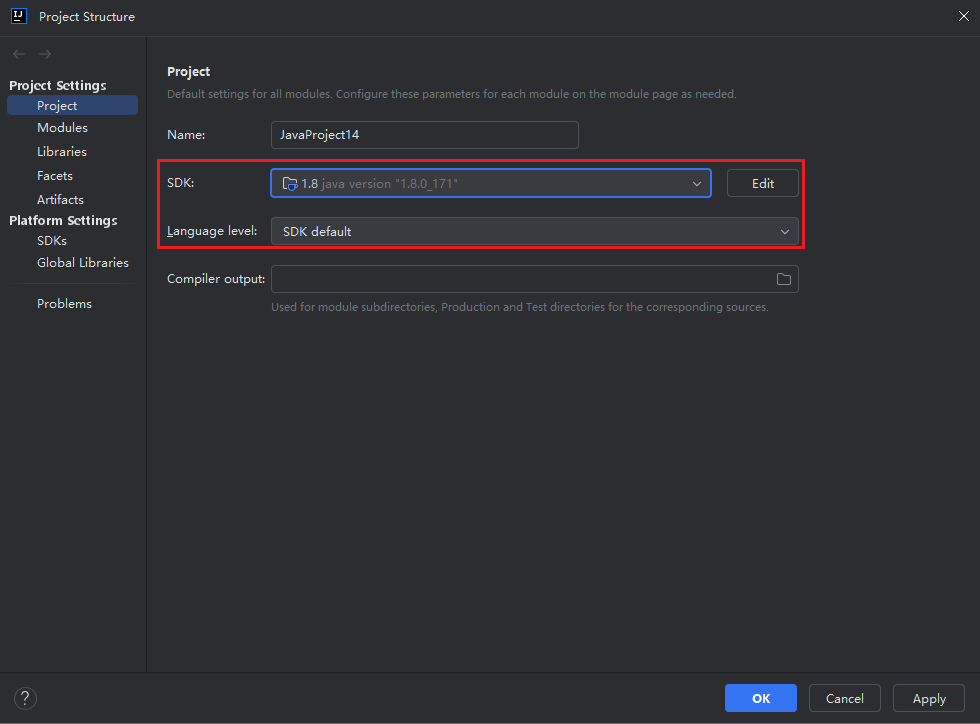This screenshot has width=980, height=724.
Task: Click into the project Name field
Action: (x=424, y=135)
